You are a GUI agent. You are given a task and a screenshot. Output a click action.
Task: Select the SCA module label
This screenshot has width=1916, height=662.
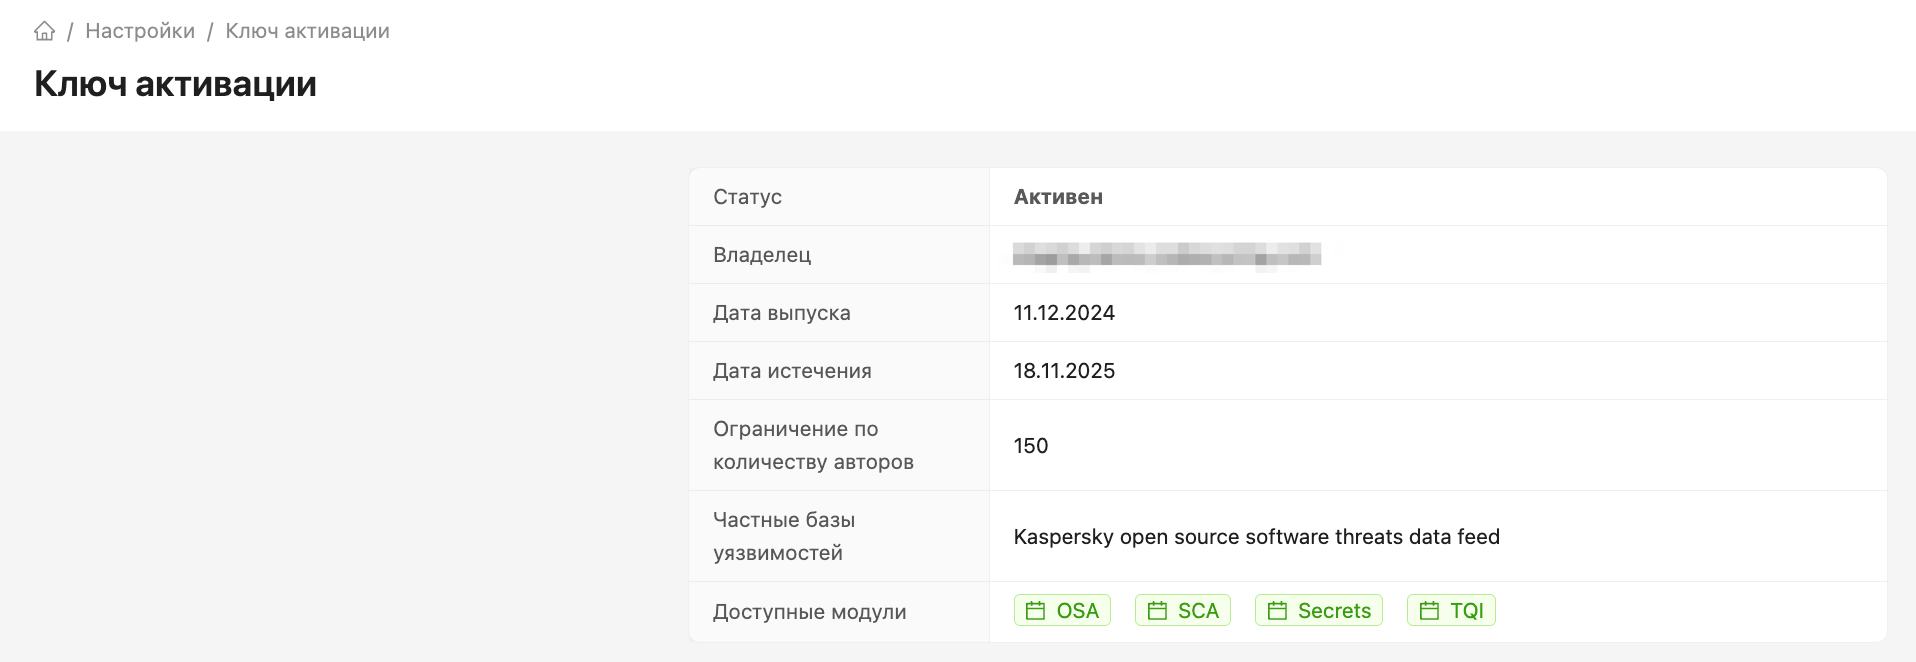point(1198,611)
